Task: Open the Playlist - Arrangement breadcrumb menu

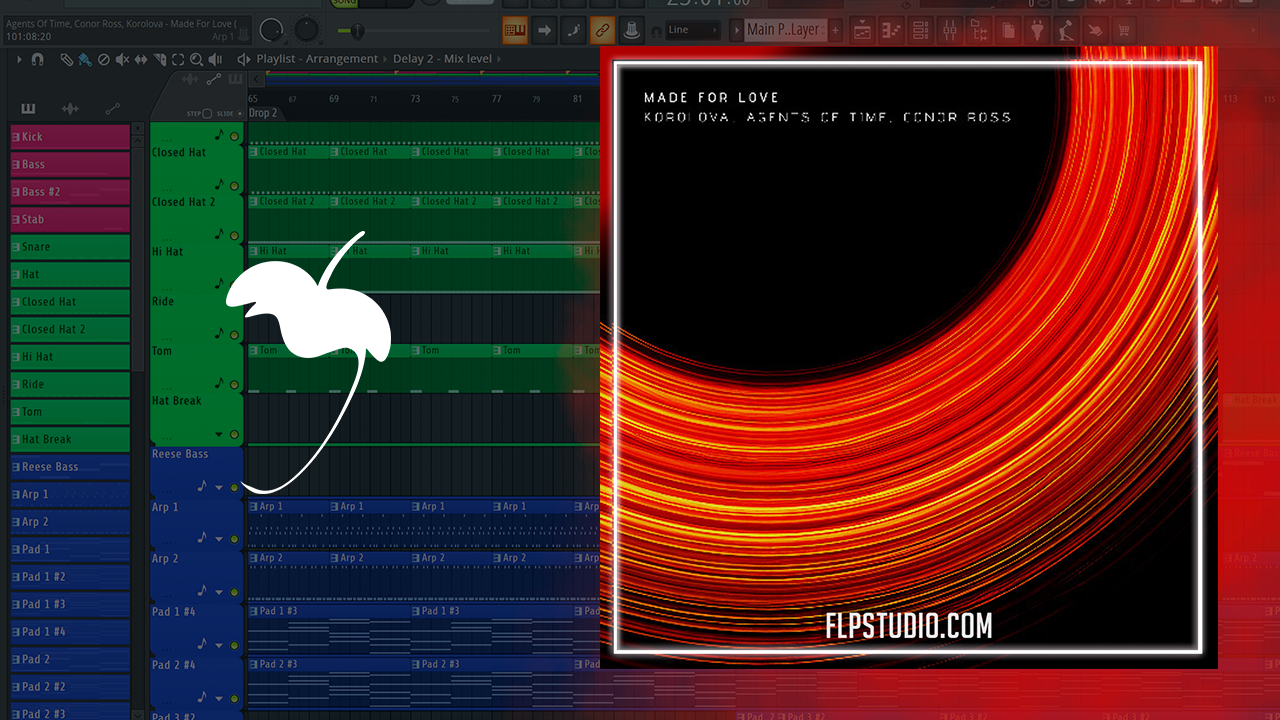Action: pos(317,59)
